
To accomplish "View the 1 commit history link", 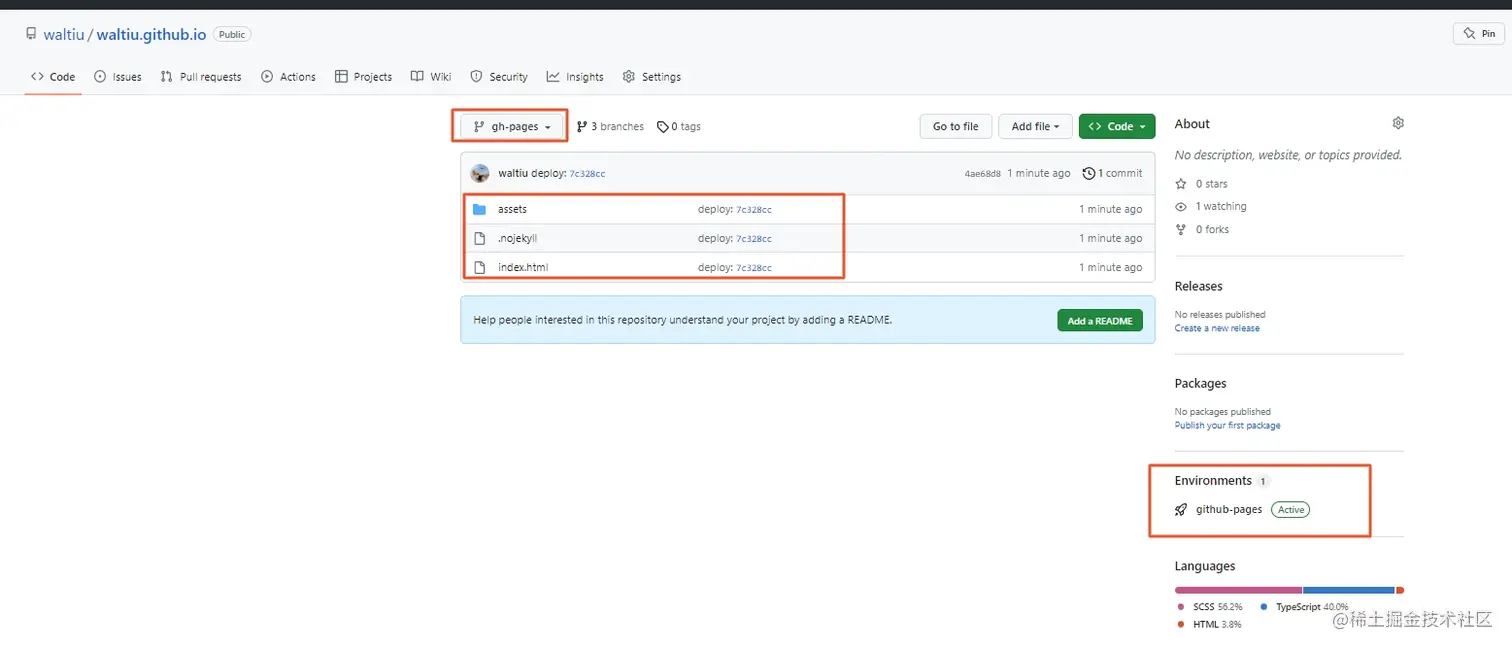I will 1112,173.
